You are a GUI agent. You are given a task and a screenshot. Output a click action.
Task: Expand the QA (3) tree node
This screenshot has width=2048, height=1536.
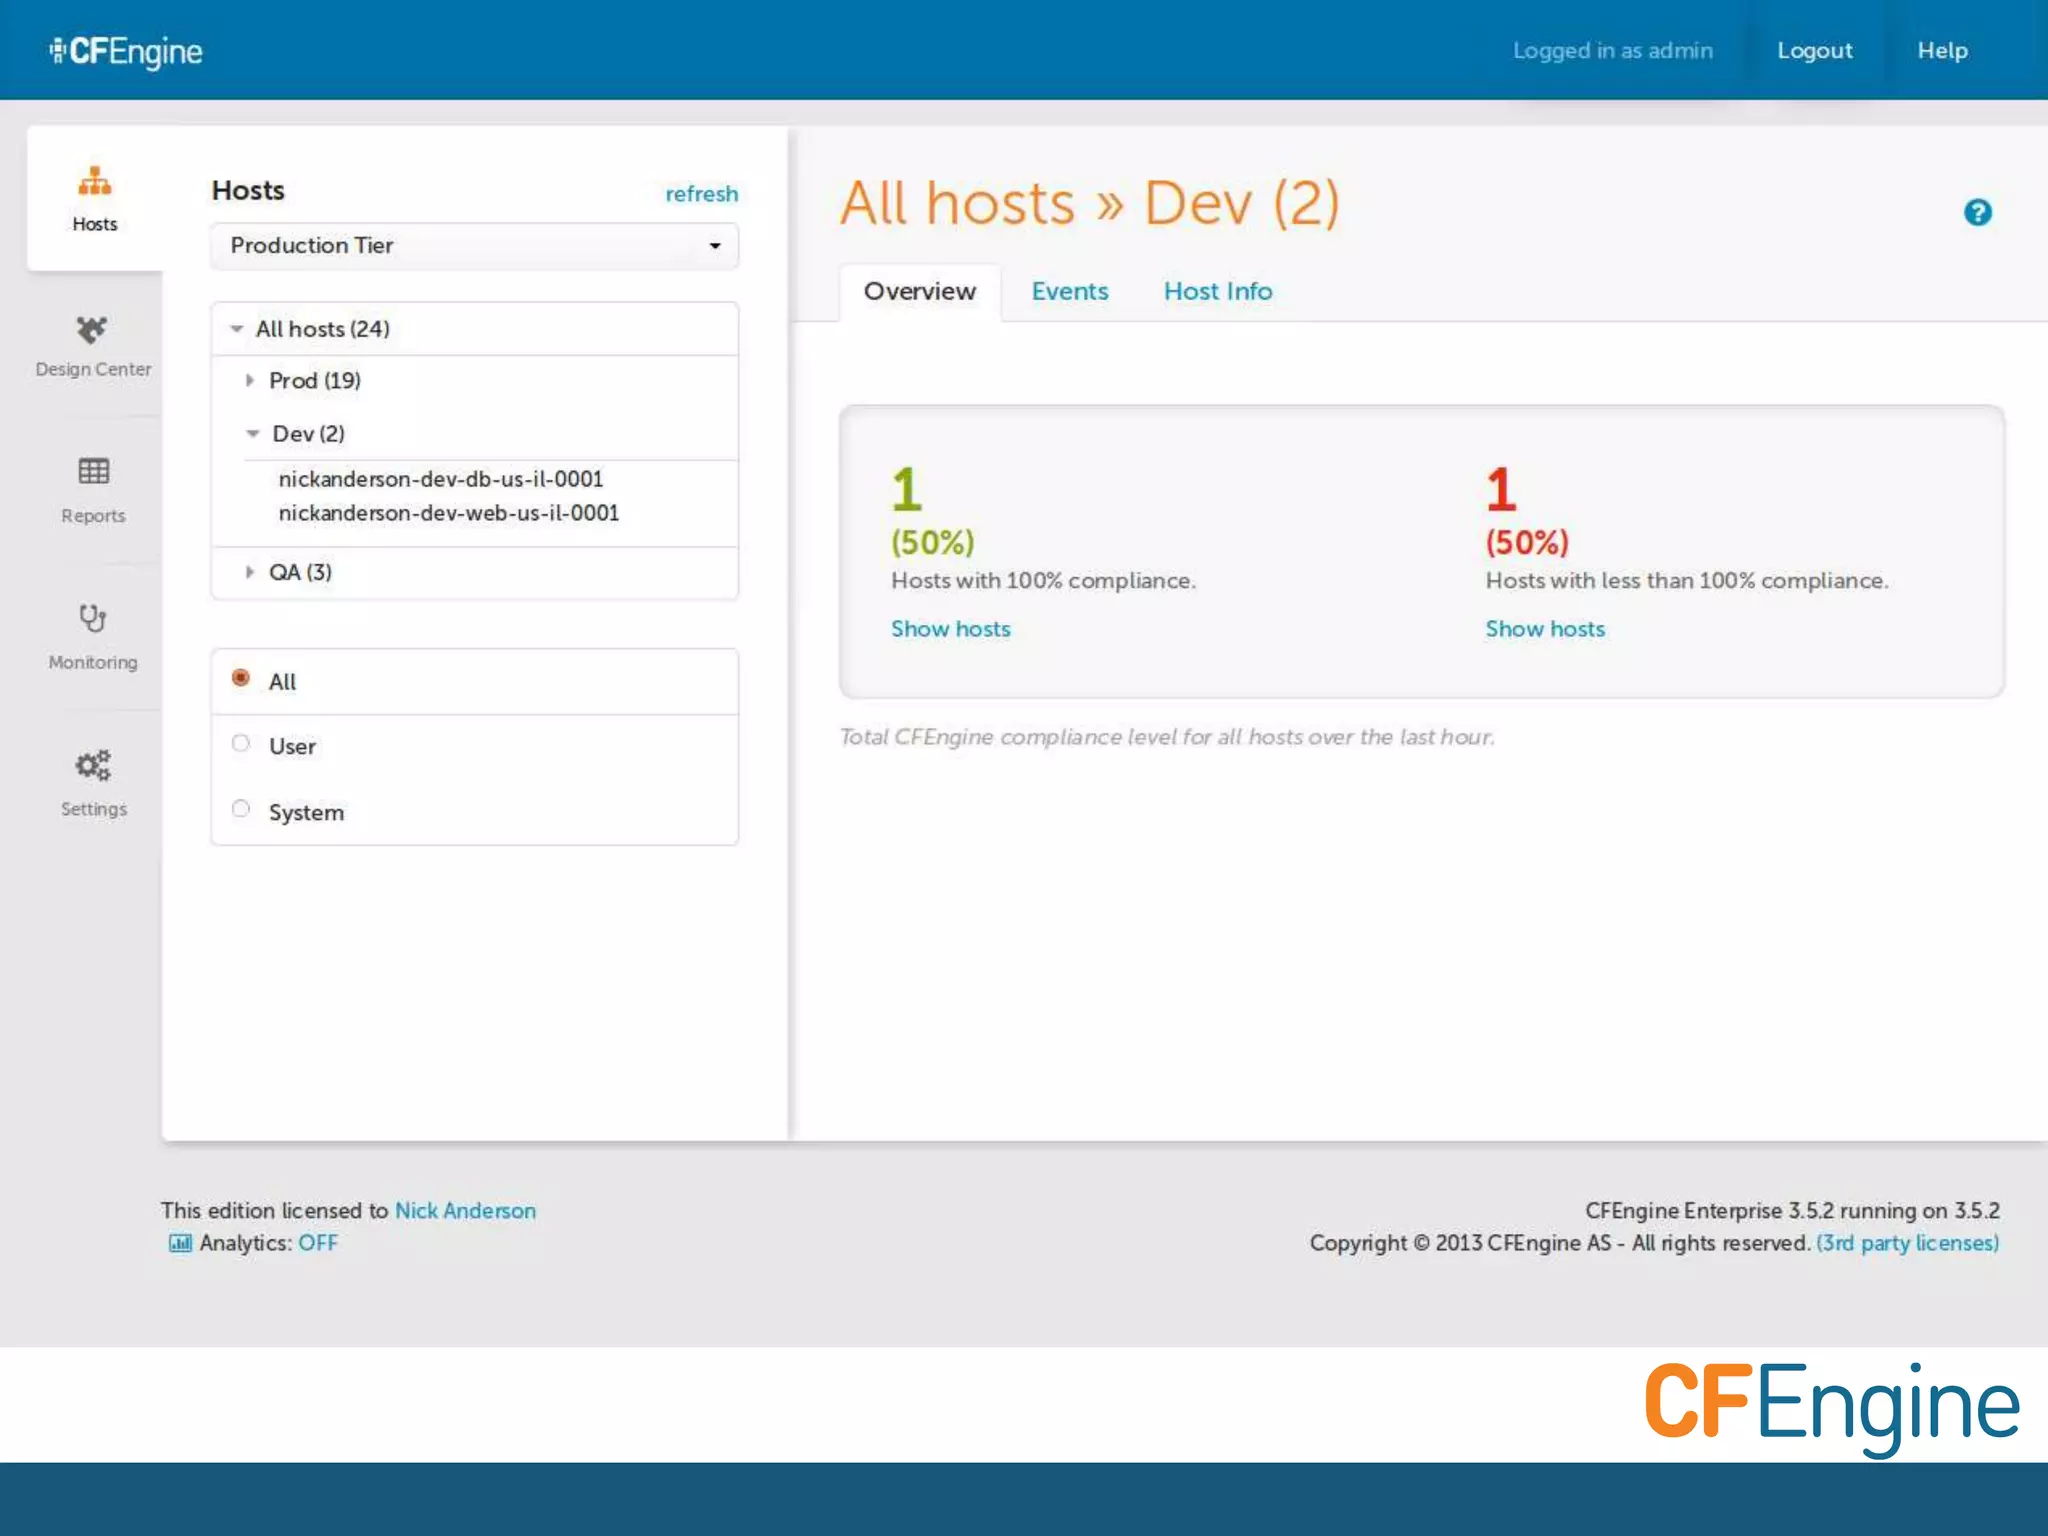click(250, 572)
